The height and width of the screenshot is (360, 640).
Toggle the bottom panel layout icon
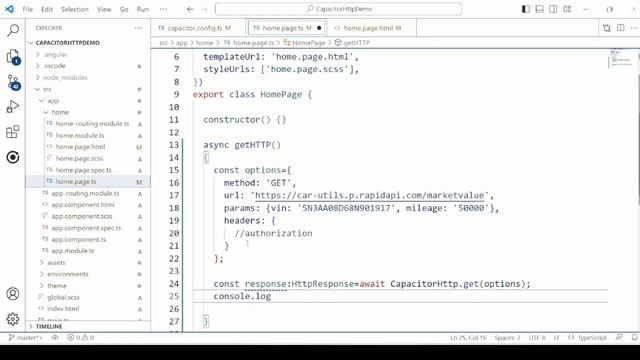tap(540, 9)
